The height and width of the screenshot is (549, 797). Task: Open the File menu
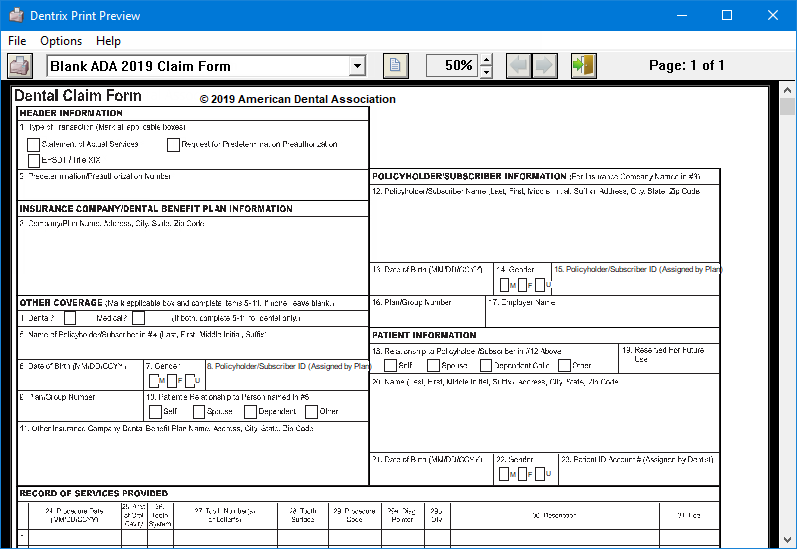17,41
